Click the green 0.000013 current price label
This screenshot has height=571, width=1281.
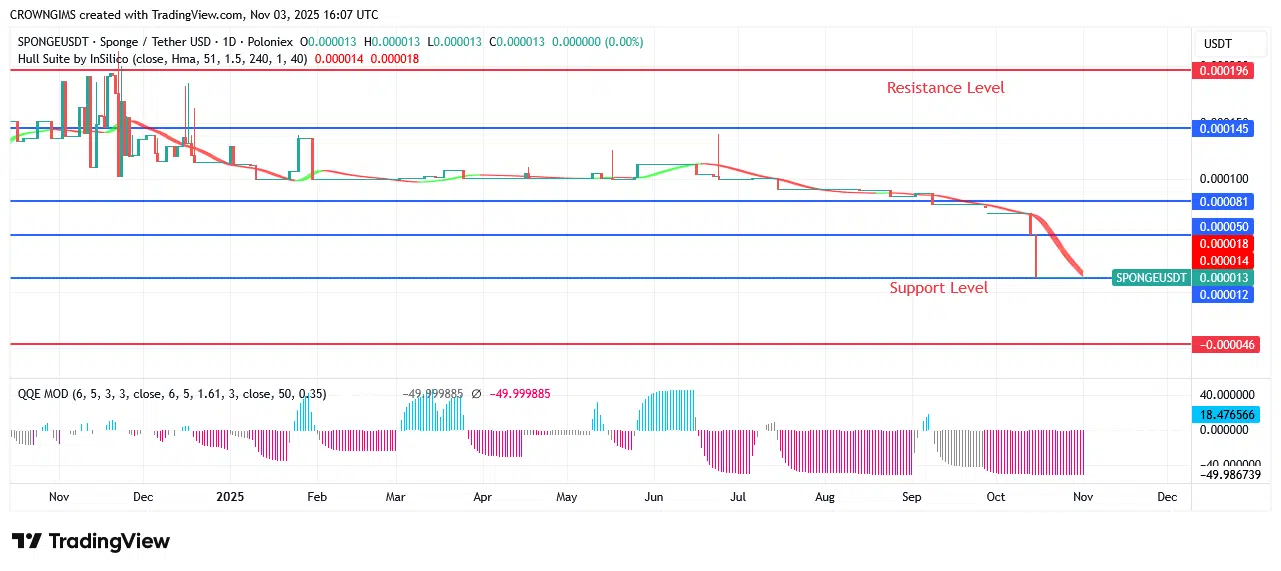coord(1225,277)
